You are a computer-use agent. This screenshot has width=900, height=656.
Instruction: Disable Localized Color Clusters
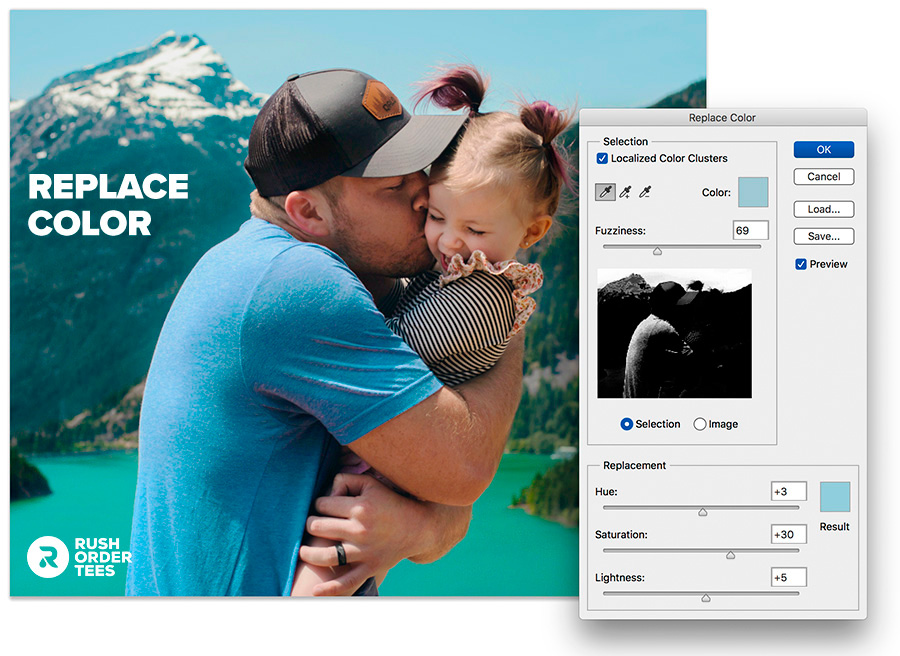pos(602,158)
